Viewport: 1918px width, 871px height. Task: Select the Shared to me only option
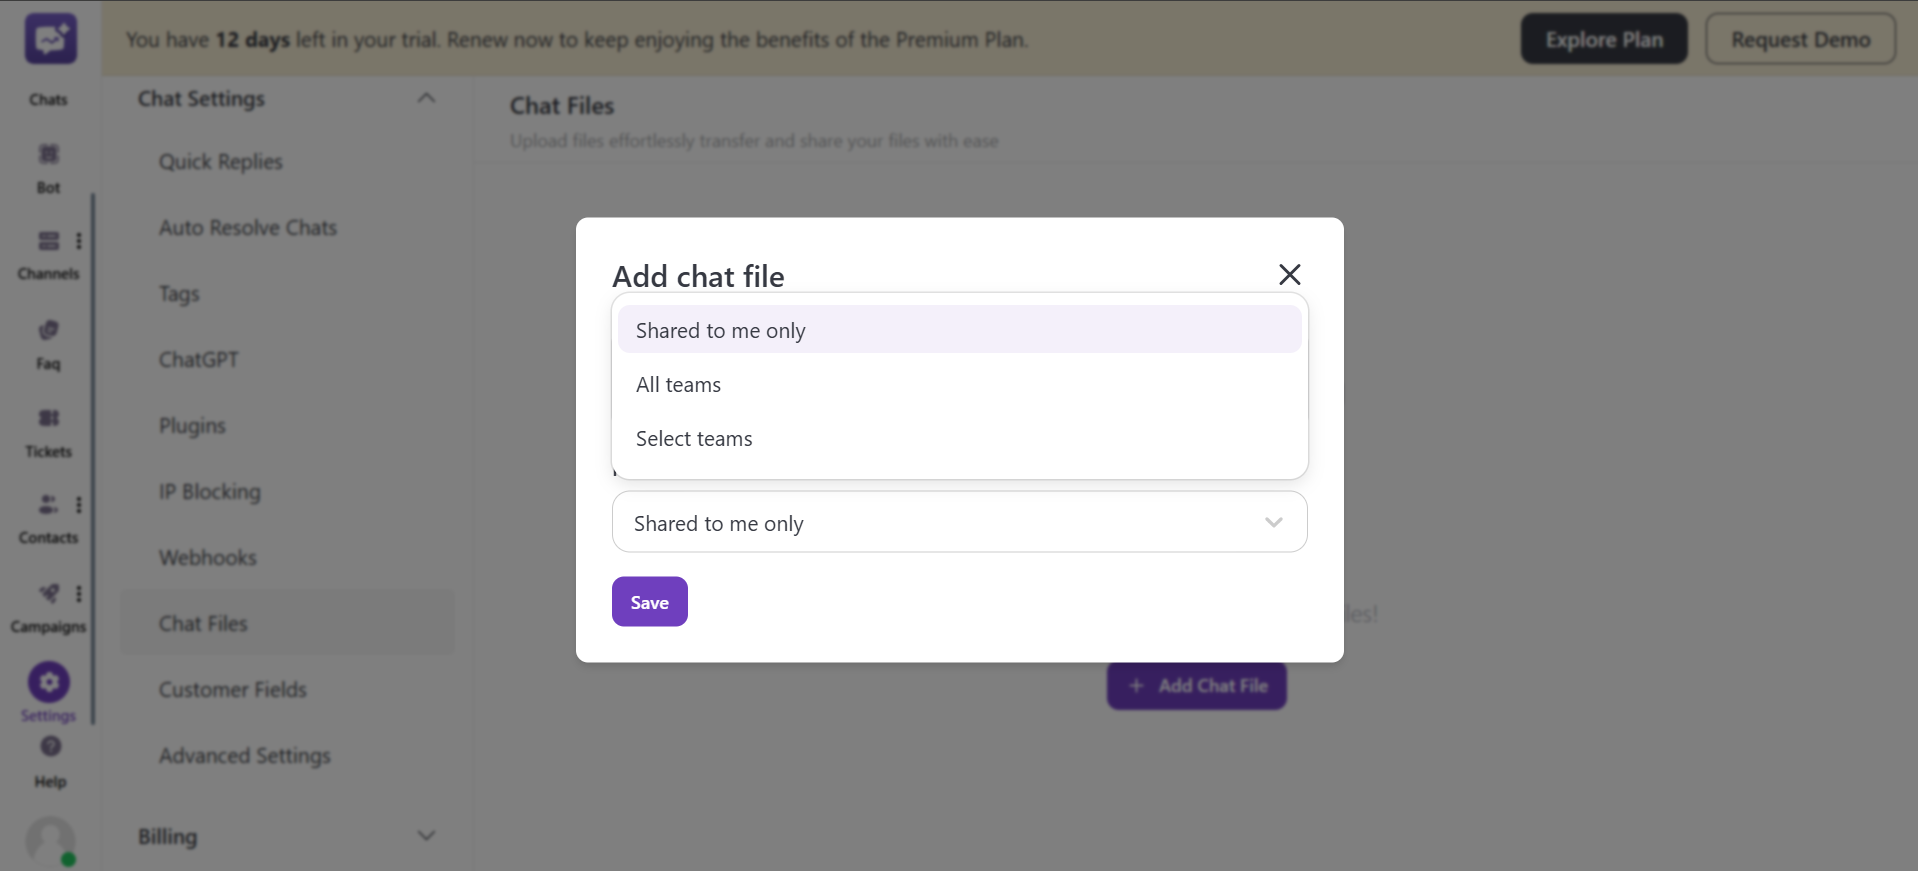click(x=720, y=329)
